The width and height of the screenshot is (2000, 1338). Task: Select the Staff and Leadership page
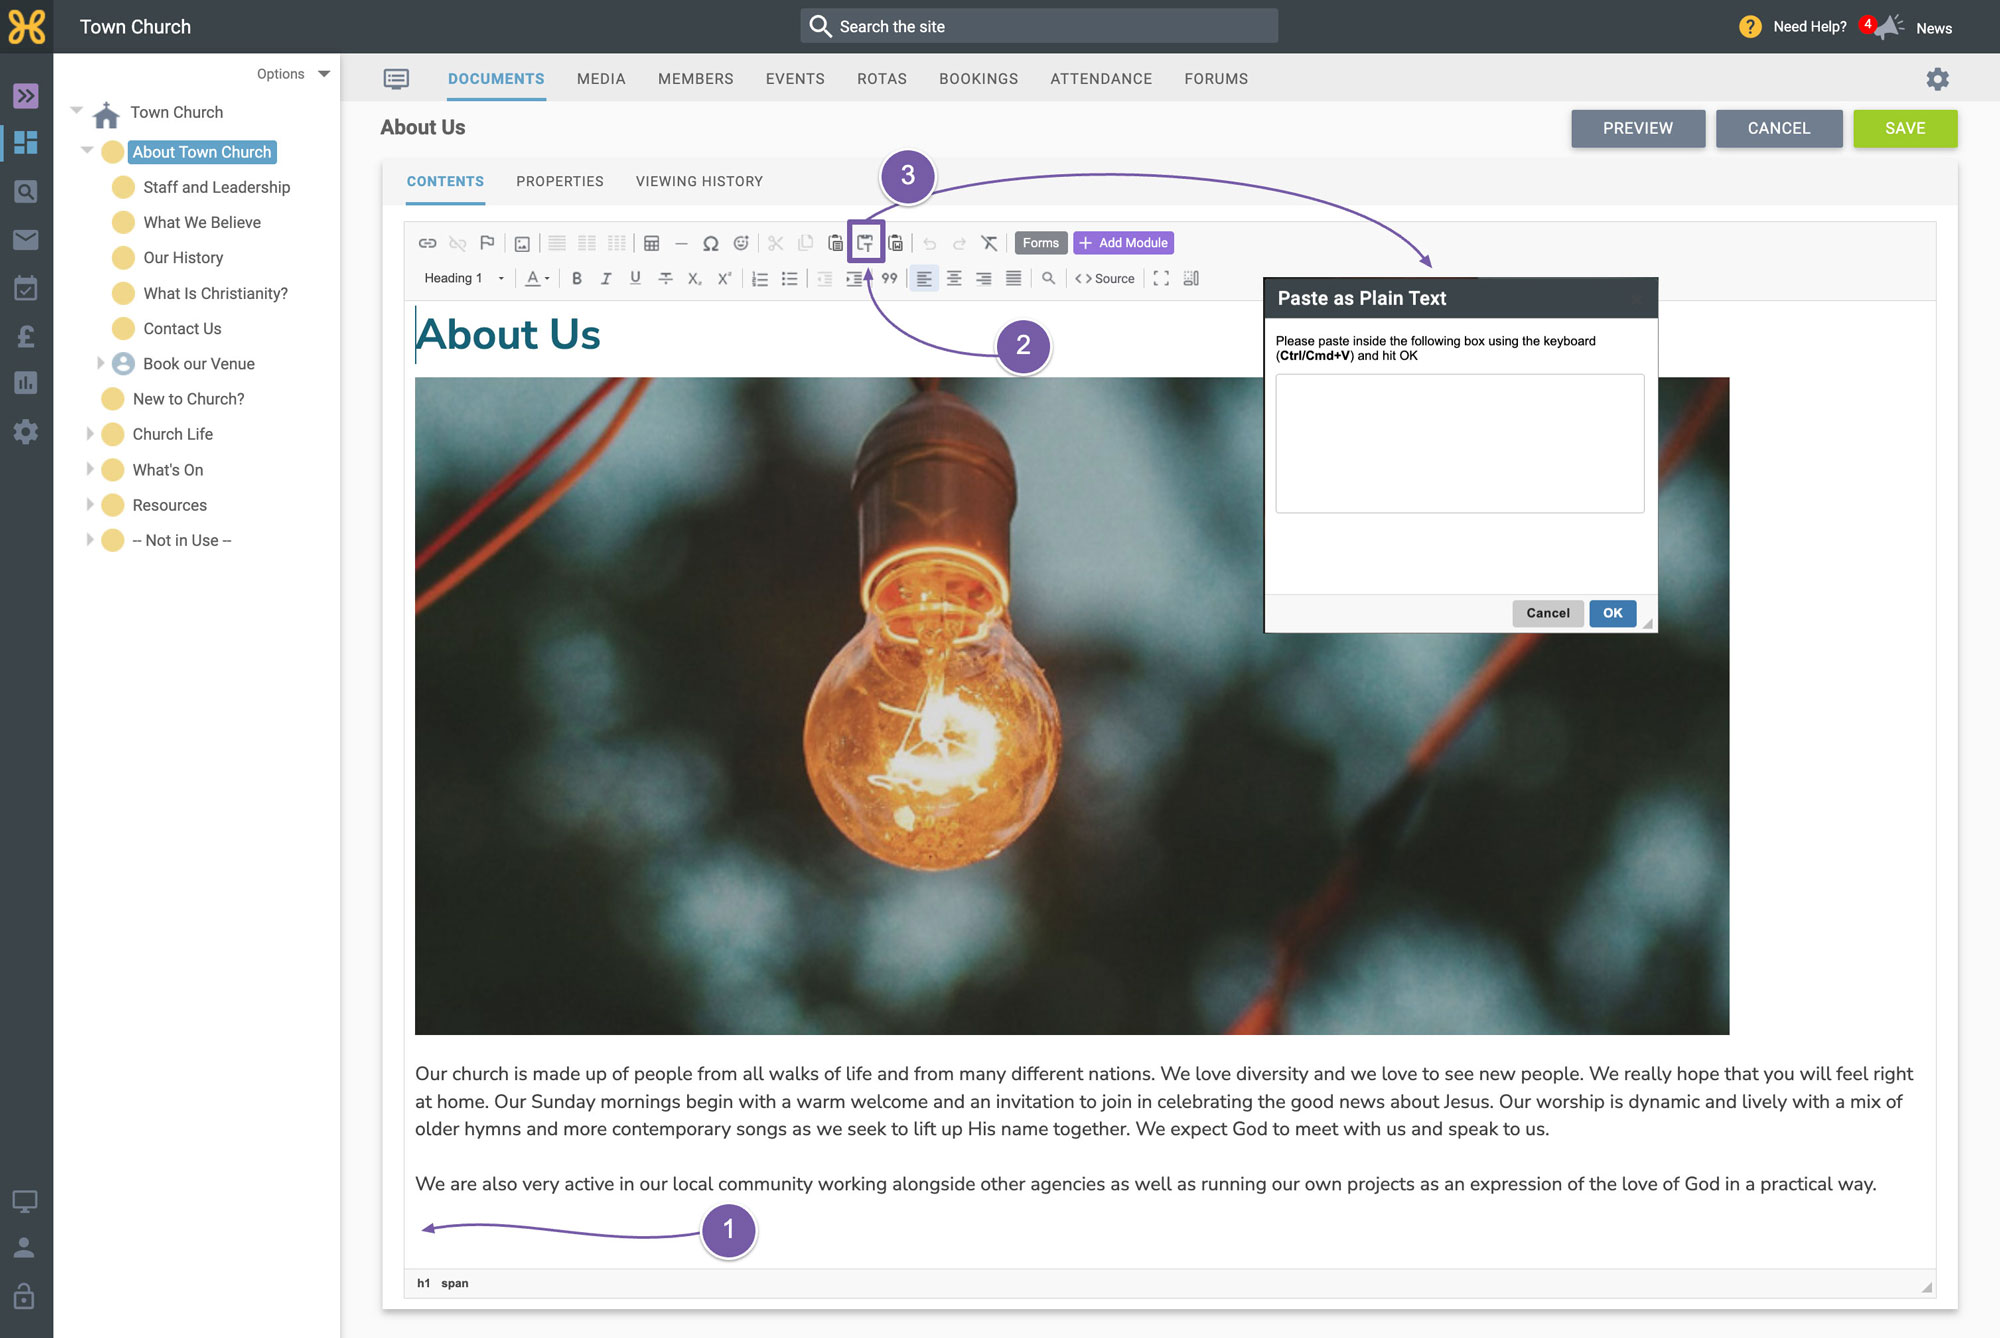coord(216,187)
